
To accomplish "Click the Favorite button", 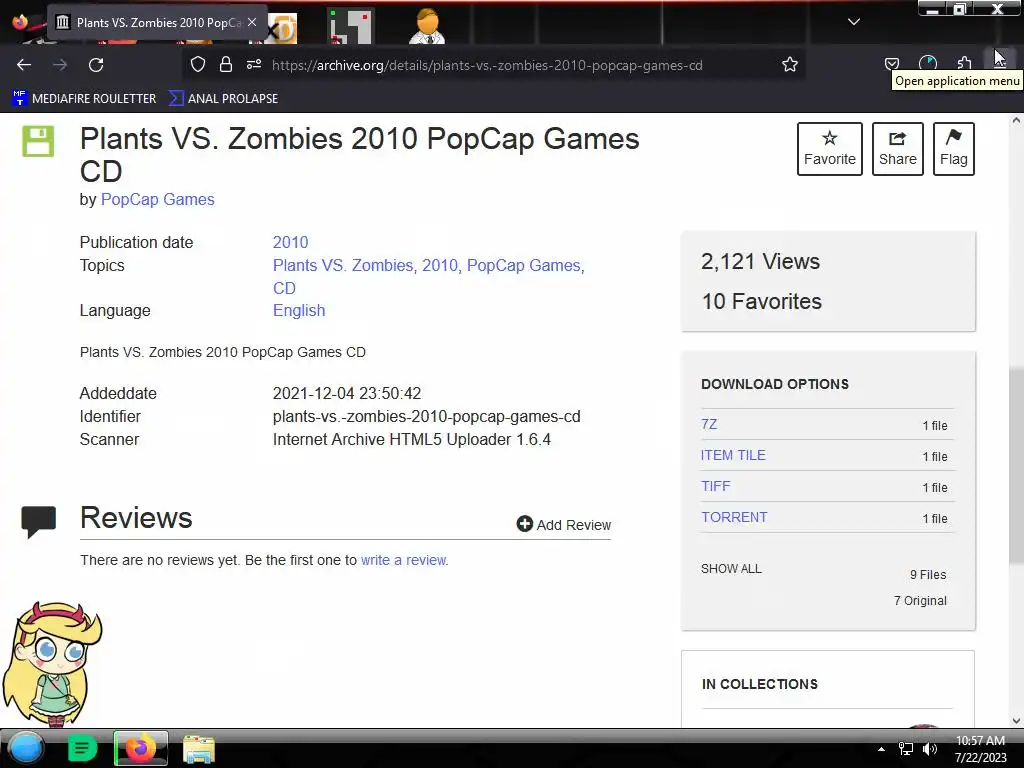I will (829, 149).
